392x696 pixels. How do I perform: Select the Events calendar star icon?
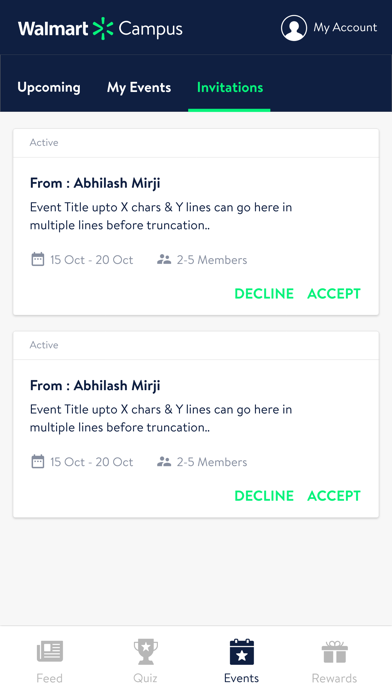(242, 652)
